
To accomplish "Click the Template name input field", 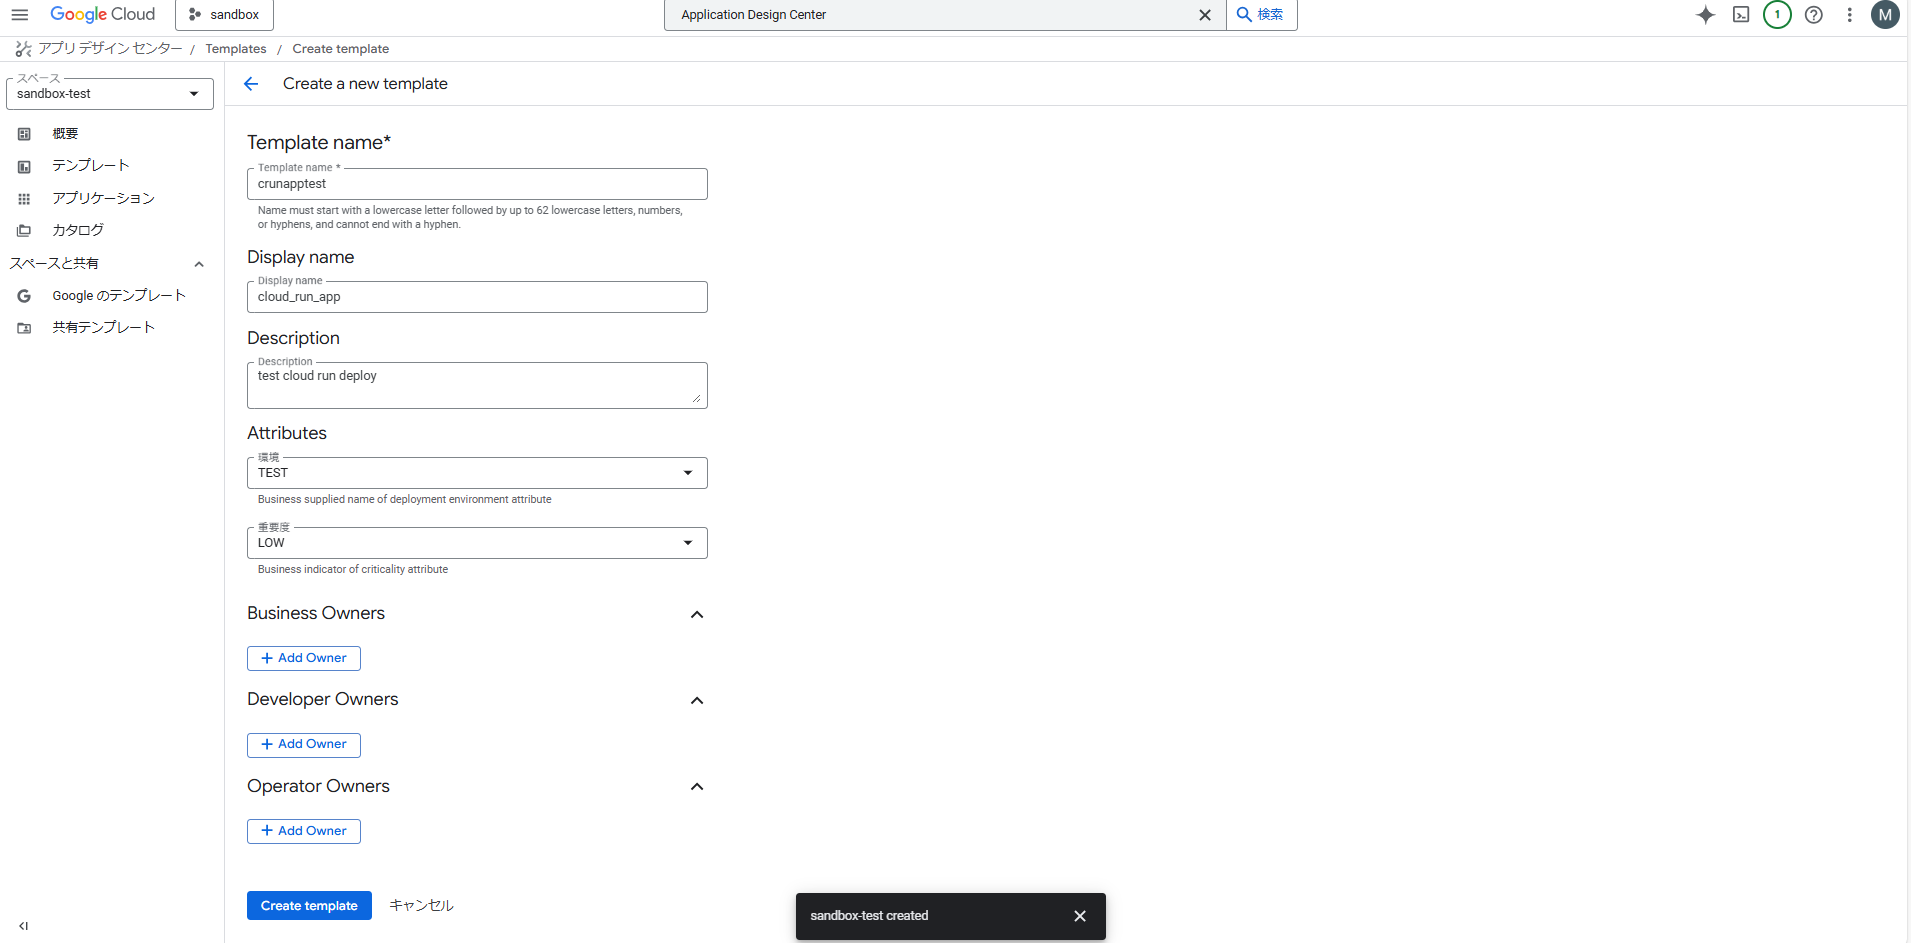I will 477,184.
